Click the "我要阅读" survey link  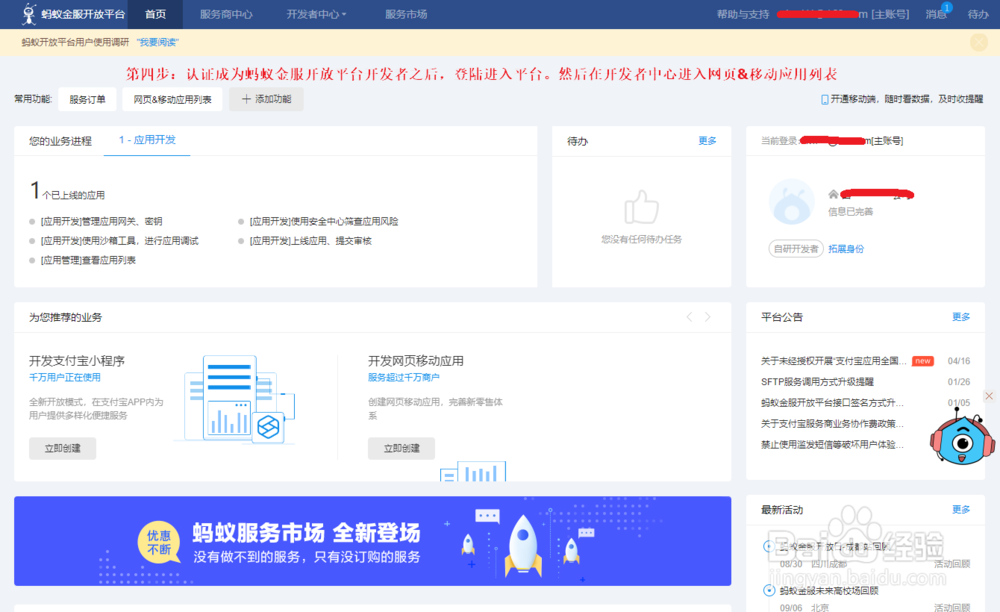click(158, 42)
